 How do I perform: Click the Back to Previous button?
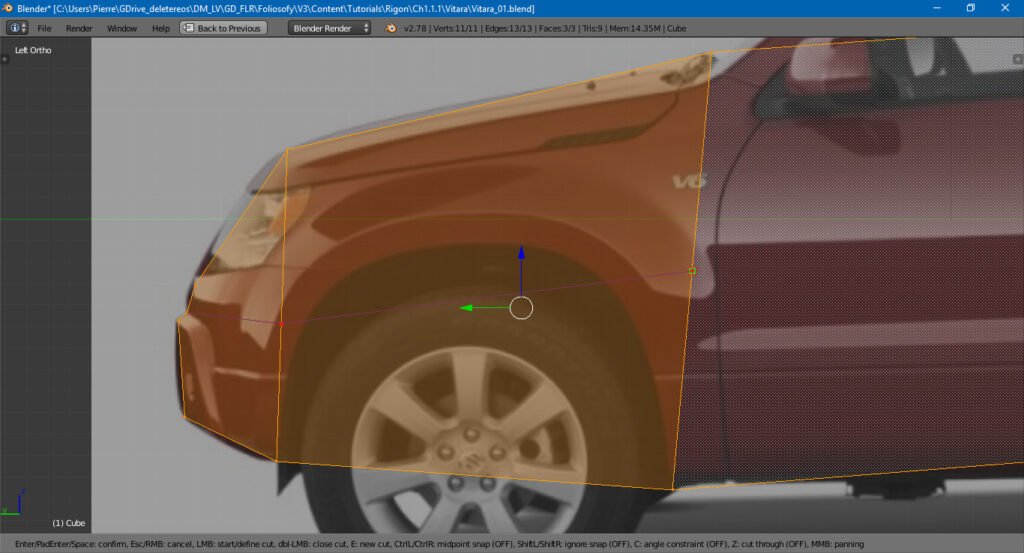223,28
